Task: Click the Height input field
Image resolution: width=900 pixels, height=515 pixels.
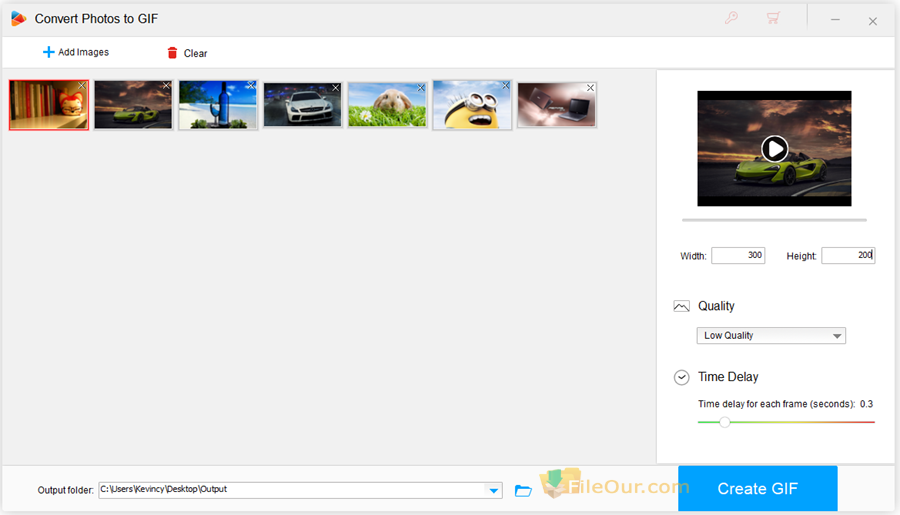Action: point(848,255)
